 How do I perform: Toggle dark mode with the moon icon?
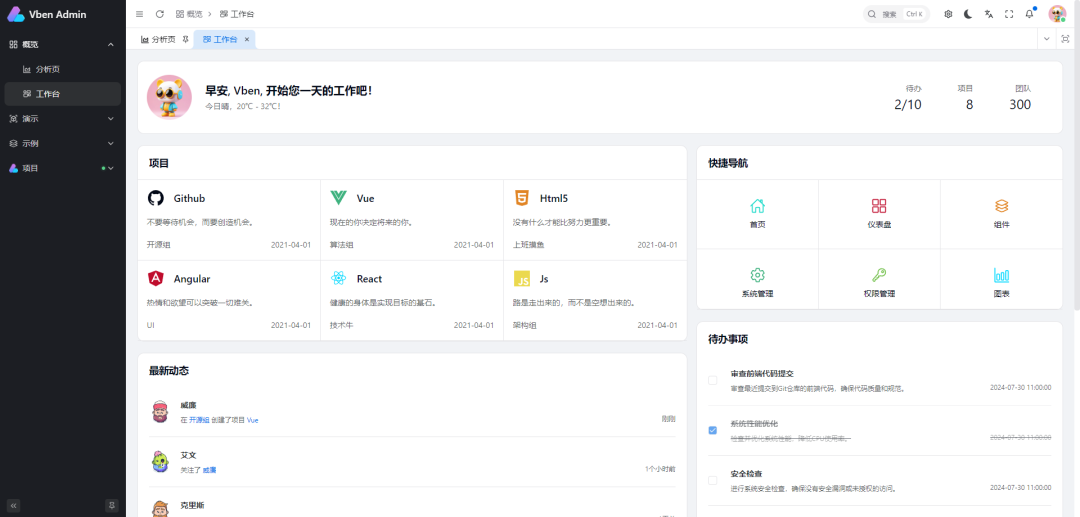point(968,14)
